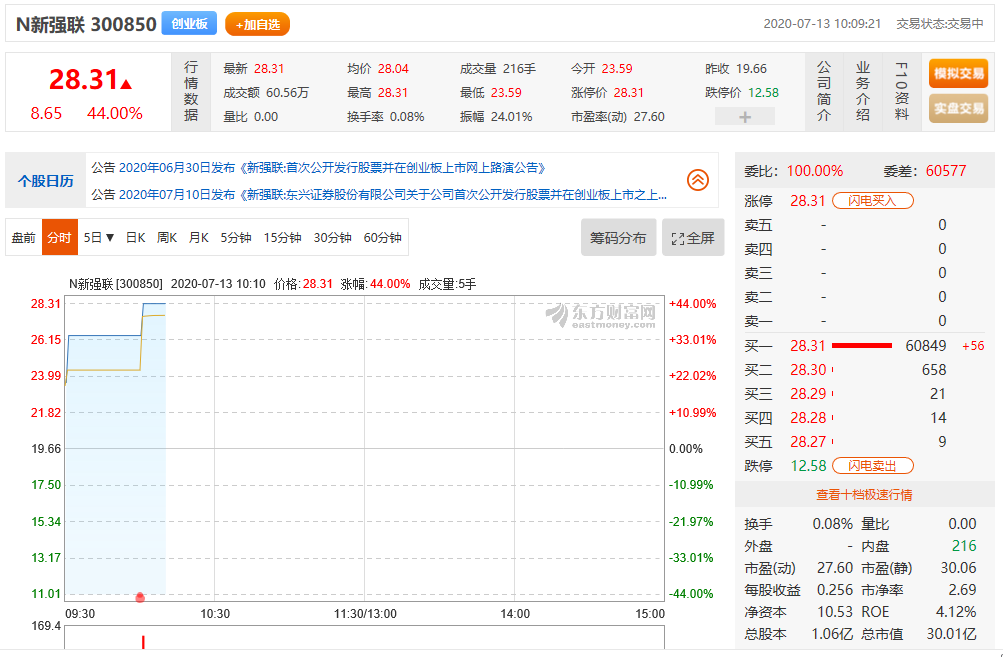The height and width of the screenshot is (657, 1003).
Task: Click the red marker dot on the time axis
Action: (x=140, y=598)
